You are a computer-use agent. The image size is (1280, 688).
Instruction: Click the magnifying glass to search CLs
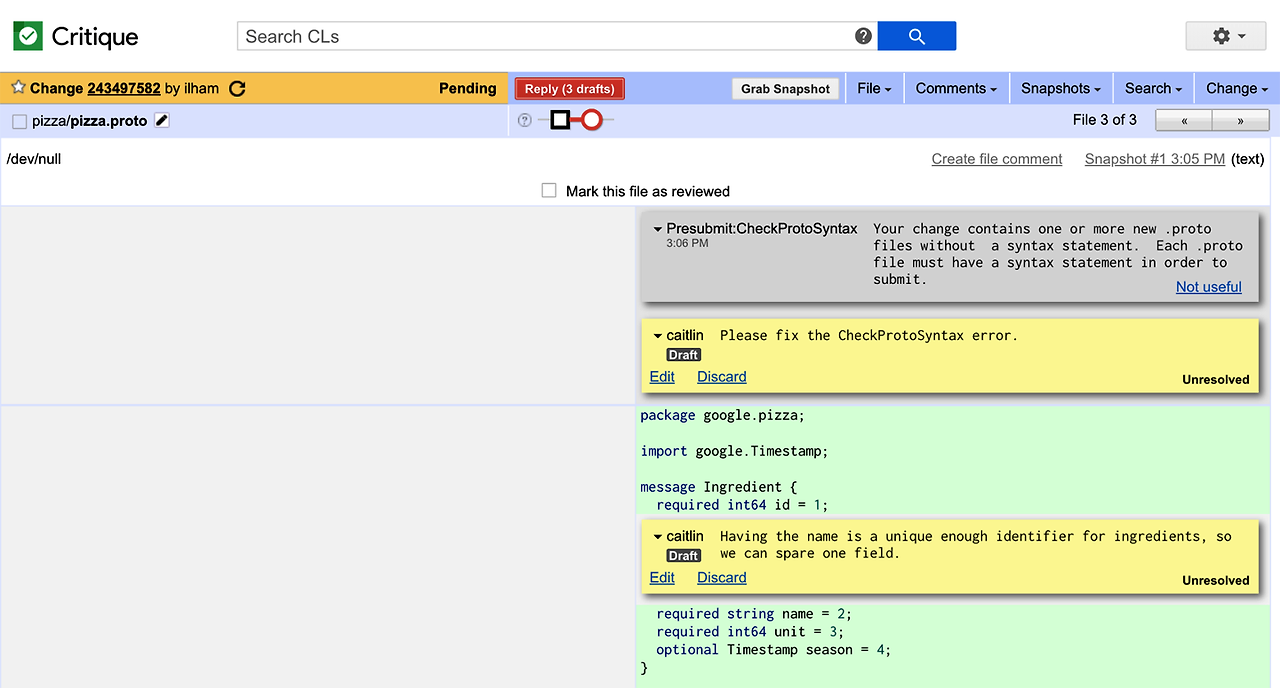pyautogui.click(x=916, y=35)
